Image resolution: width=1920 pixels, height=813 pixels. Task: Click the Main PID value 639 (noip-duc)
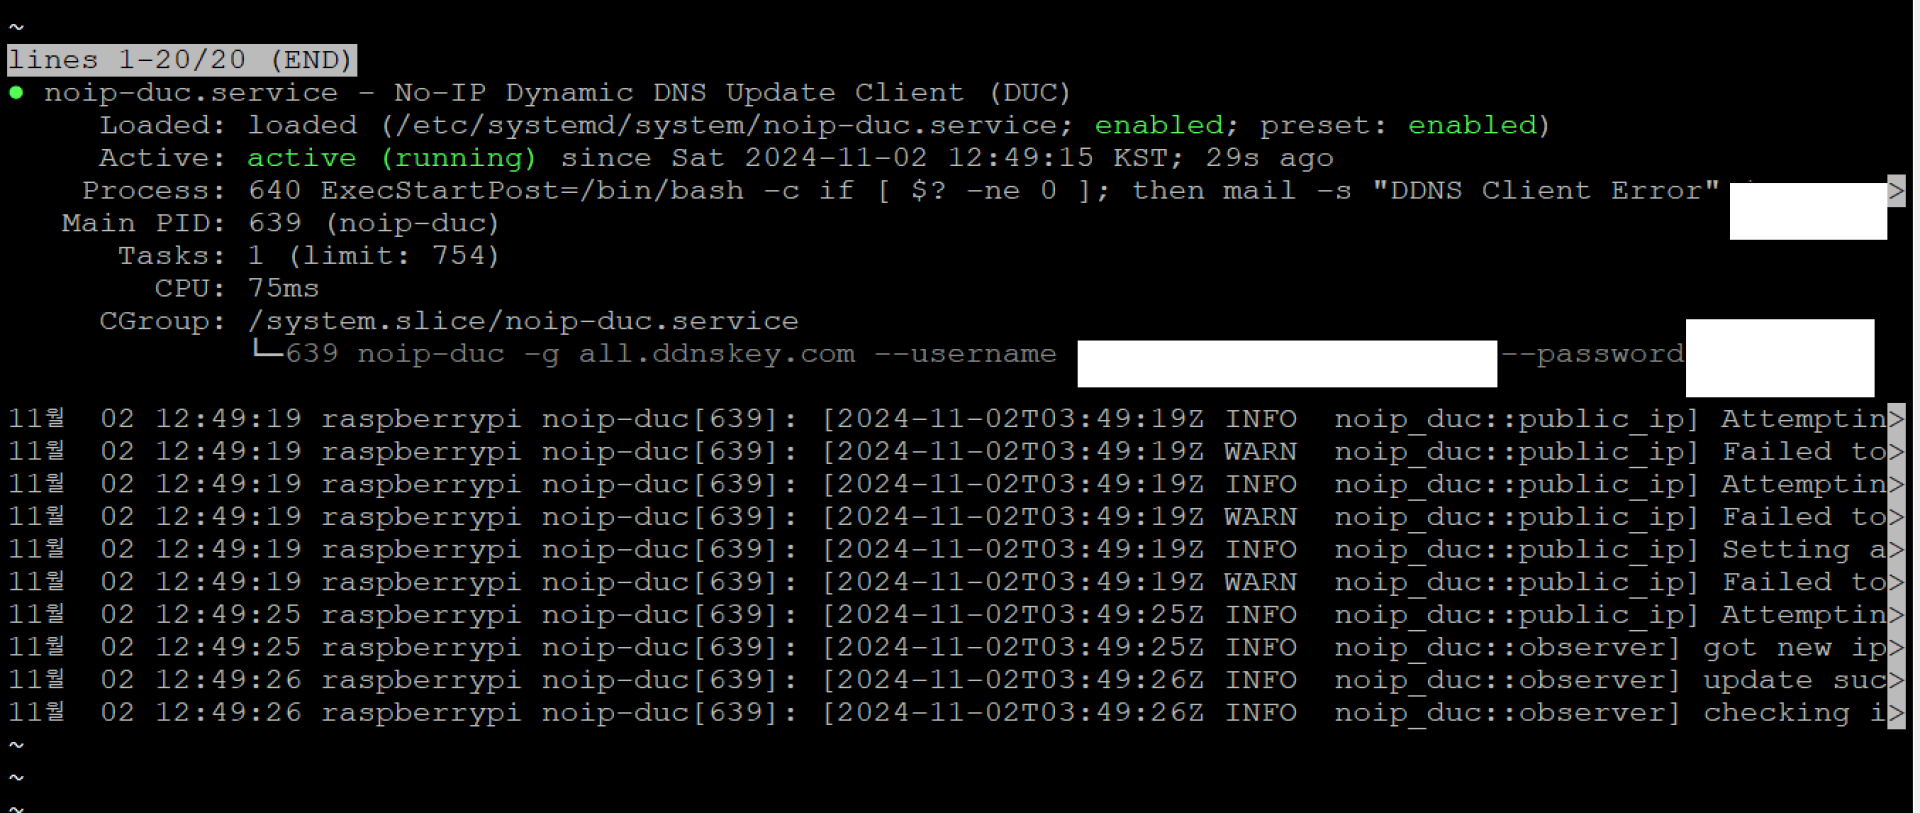373,223
